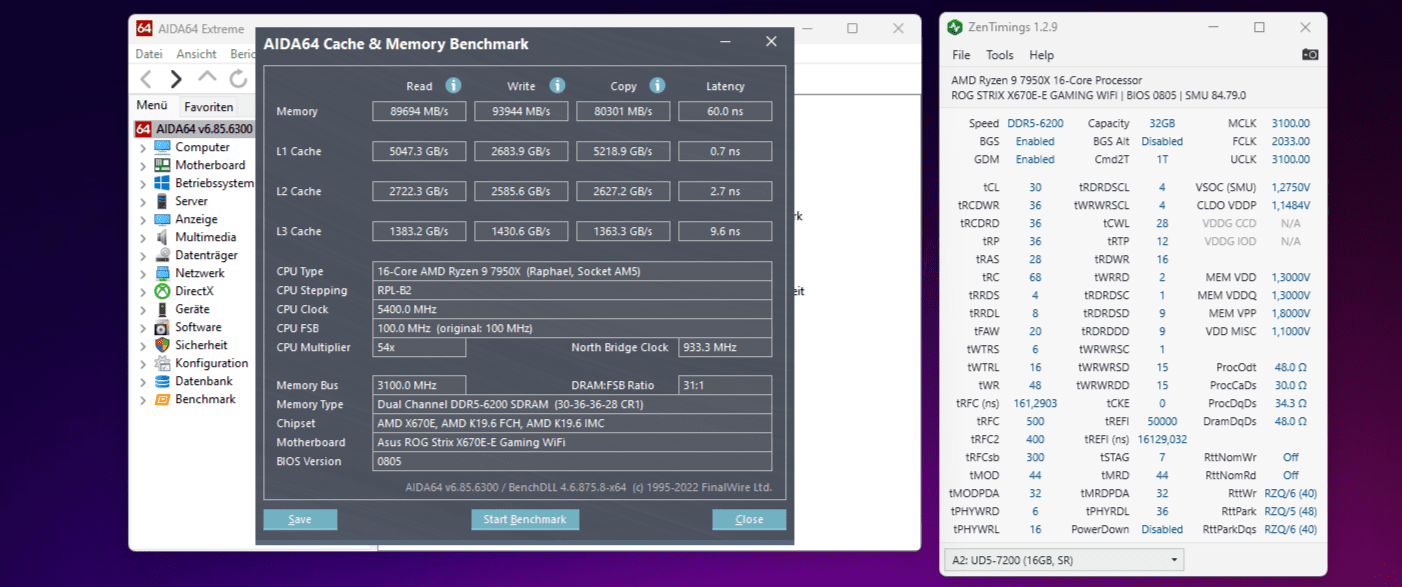Click the Anzeige monitor icon
The image size is (1402, 587).
tap(162, 219)
